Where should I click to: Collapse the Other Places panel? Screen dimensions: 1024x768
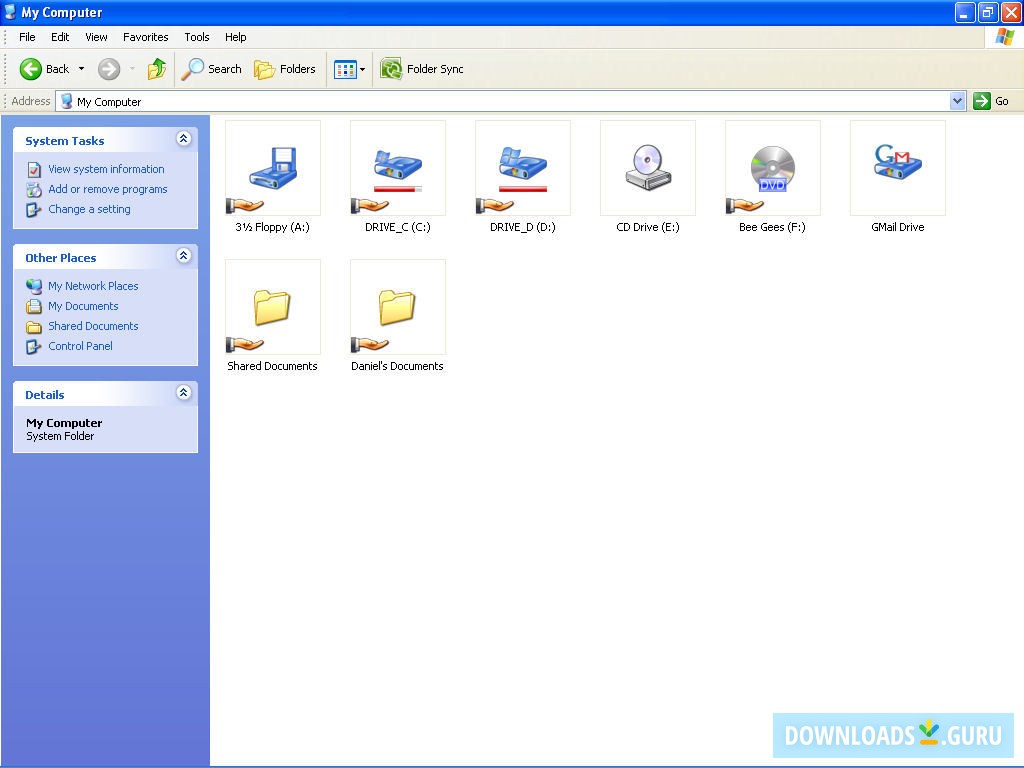click(183, 256)
